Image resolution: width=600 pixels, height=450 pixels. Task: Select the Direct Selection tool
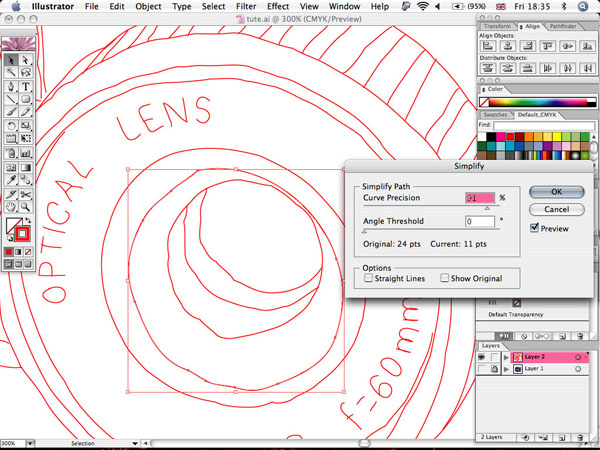pyautogui.click(x=25, y=60)
